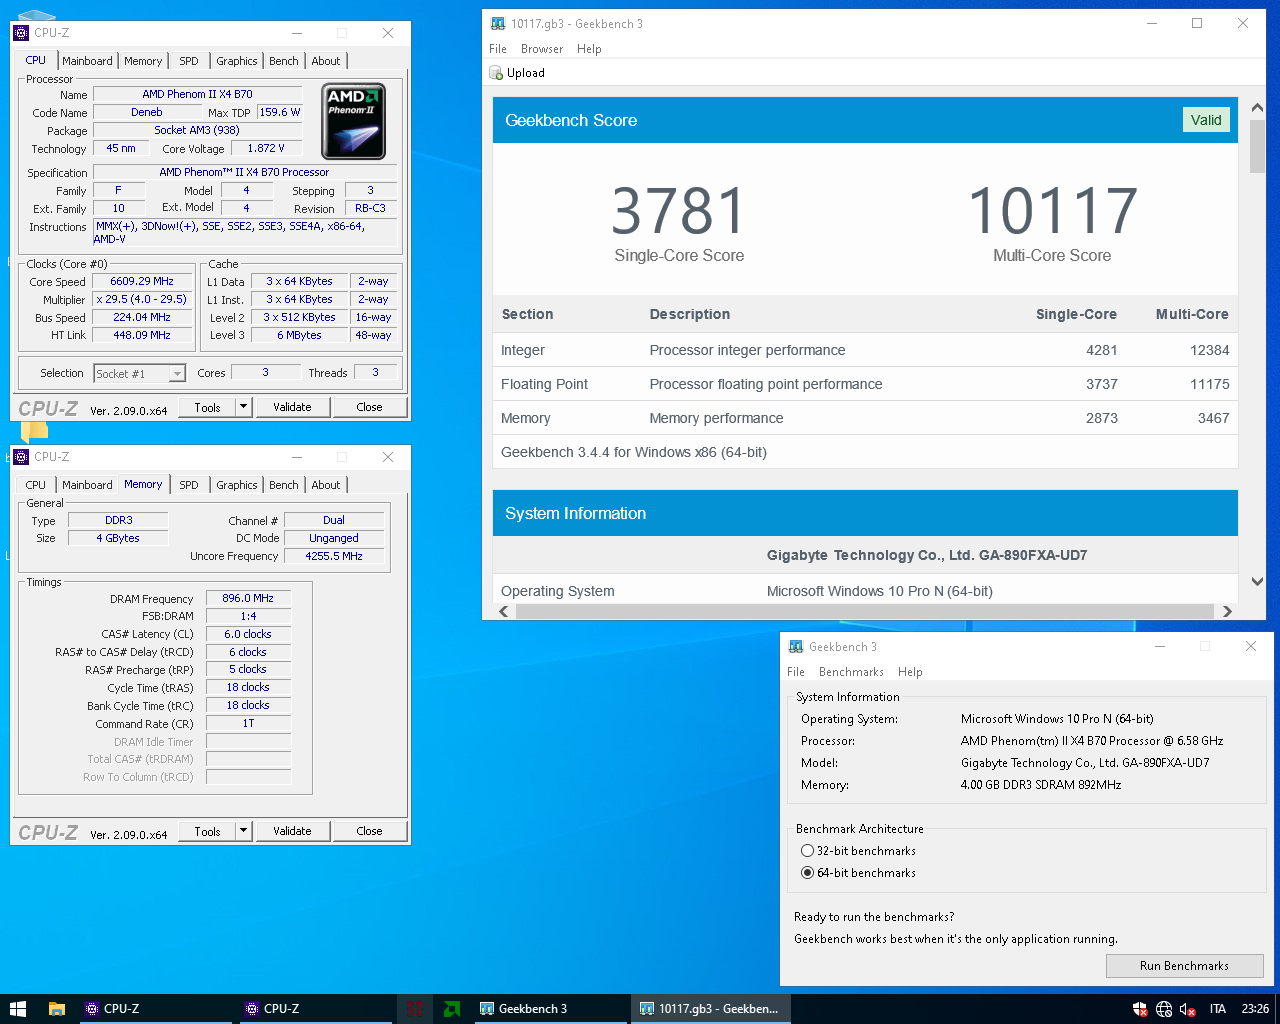Image resolution: width=1280 pixels, height=1024 pixels.
Task: Open File menu in the 10117.gb3 window
Action: (498, 49)
